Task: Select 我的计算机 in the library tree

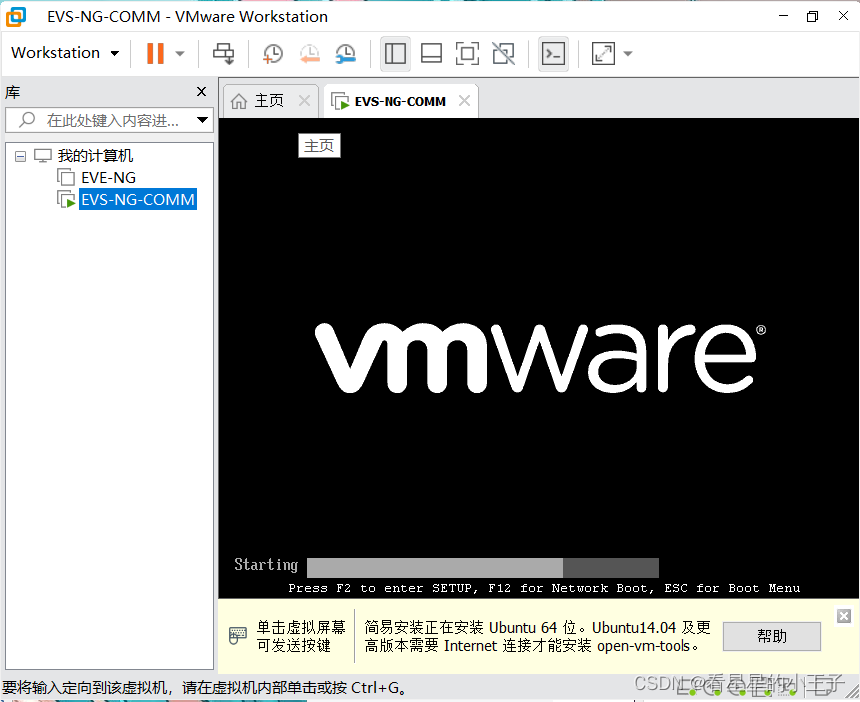Action: pos(95,156)
